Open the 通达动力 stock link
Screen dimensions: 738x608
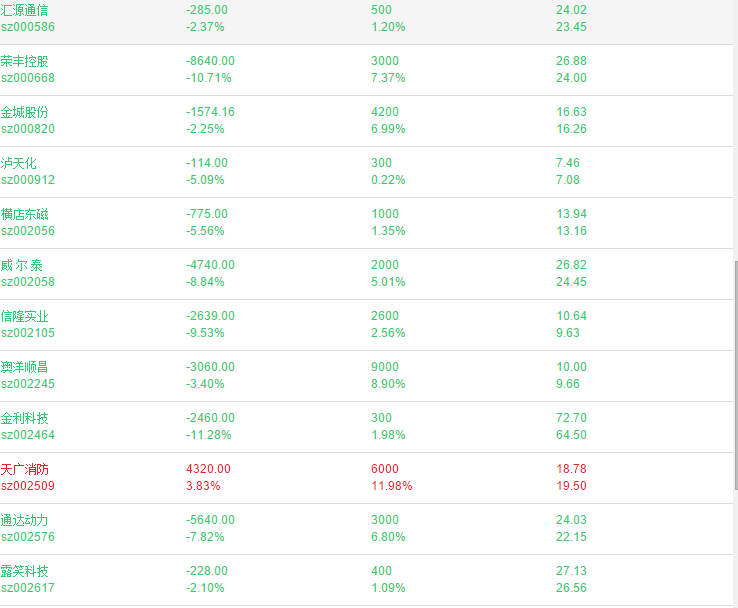point(24,520)
